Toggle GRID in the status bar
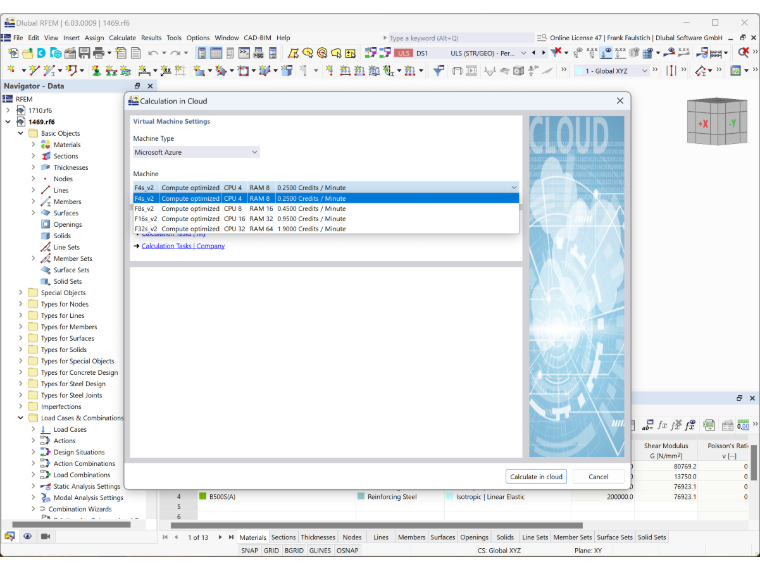 [x=271, y=550]
